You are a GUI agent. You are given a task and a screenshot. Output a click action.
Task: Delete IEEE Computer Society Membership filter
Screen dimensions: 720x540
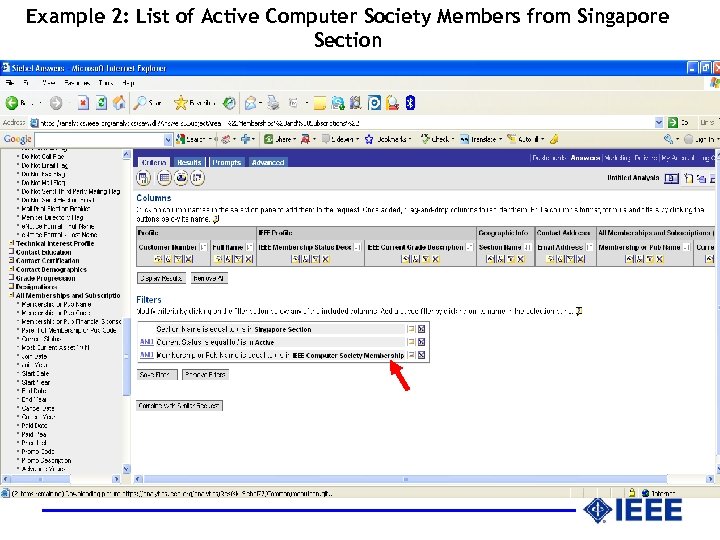tap(421, 355)
